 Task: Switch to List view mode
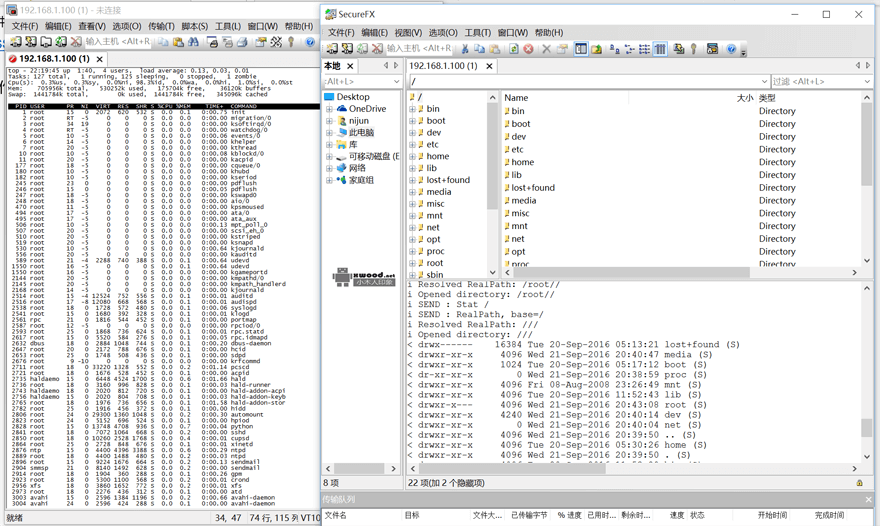[644, 49]
